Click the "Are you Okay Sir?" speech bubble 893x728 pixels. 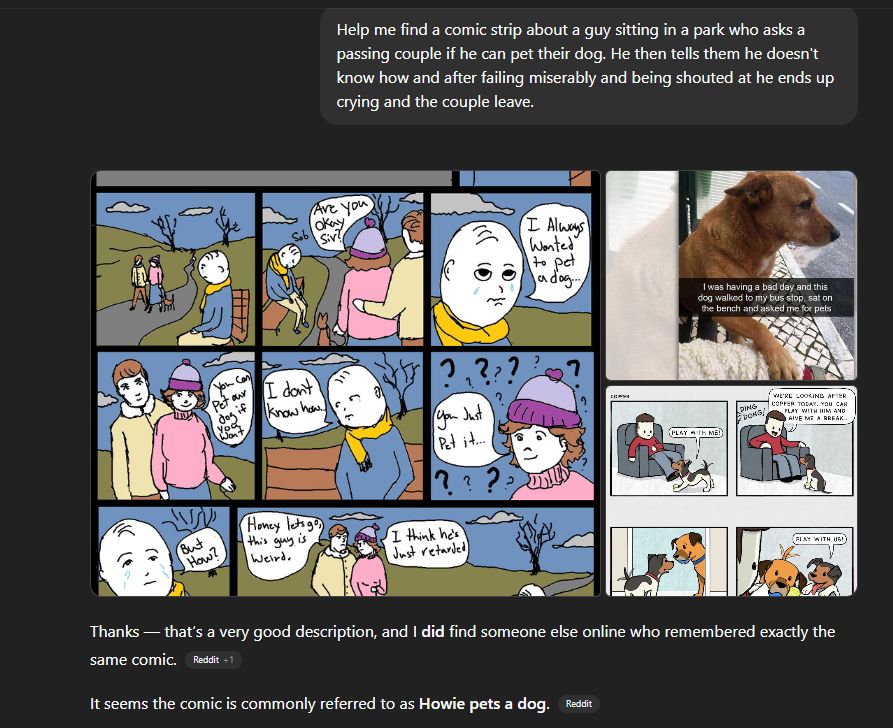coord(340,221)
